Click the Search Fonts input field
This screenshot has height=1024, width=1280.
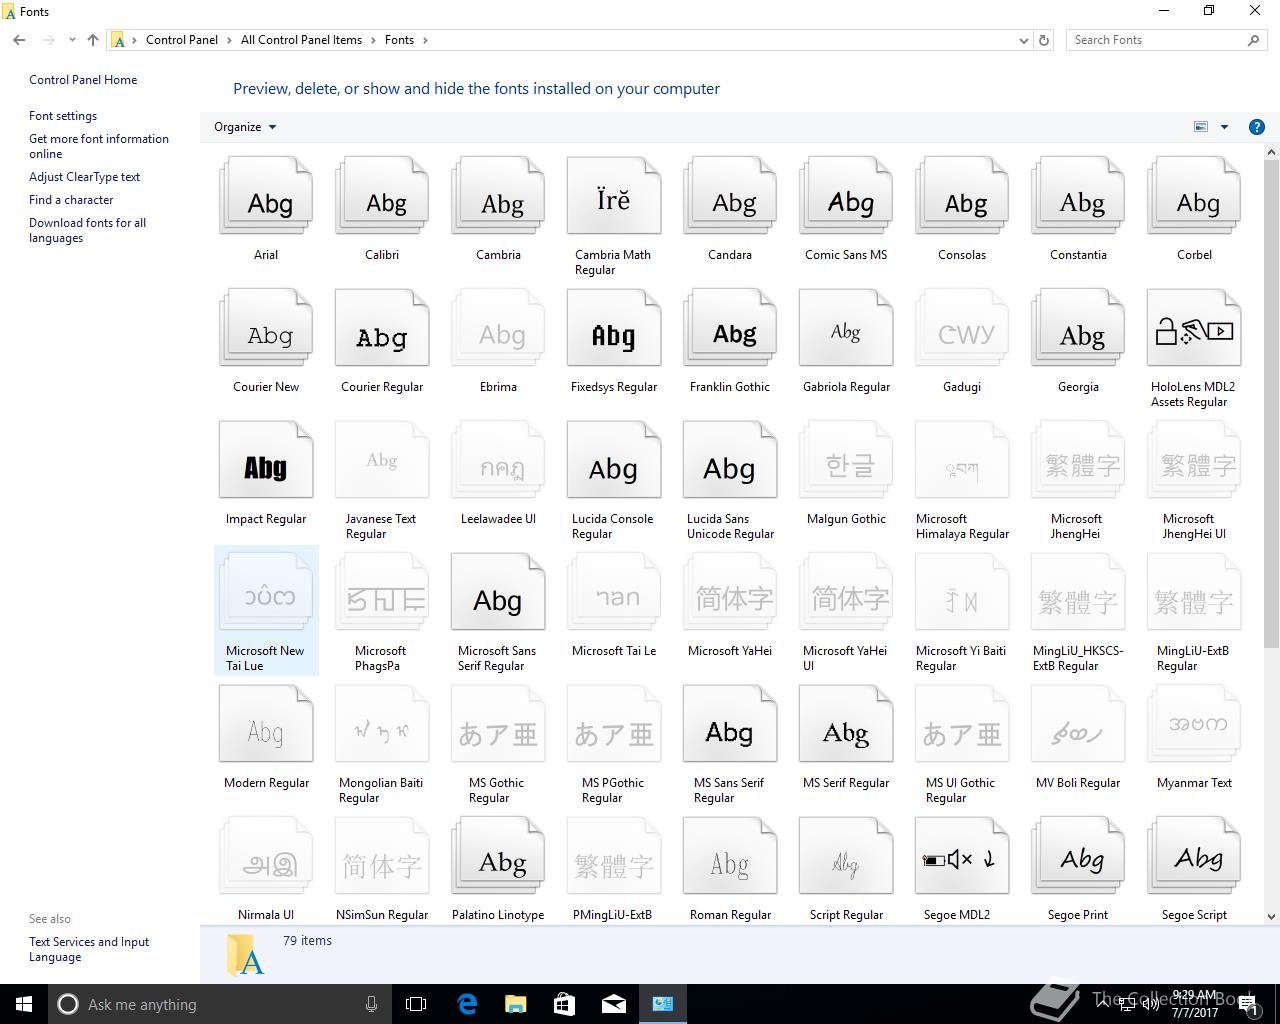point(1157,40)
